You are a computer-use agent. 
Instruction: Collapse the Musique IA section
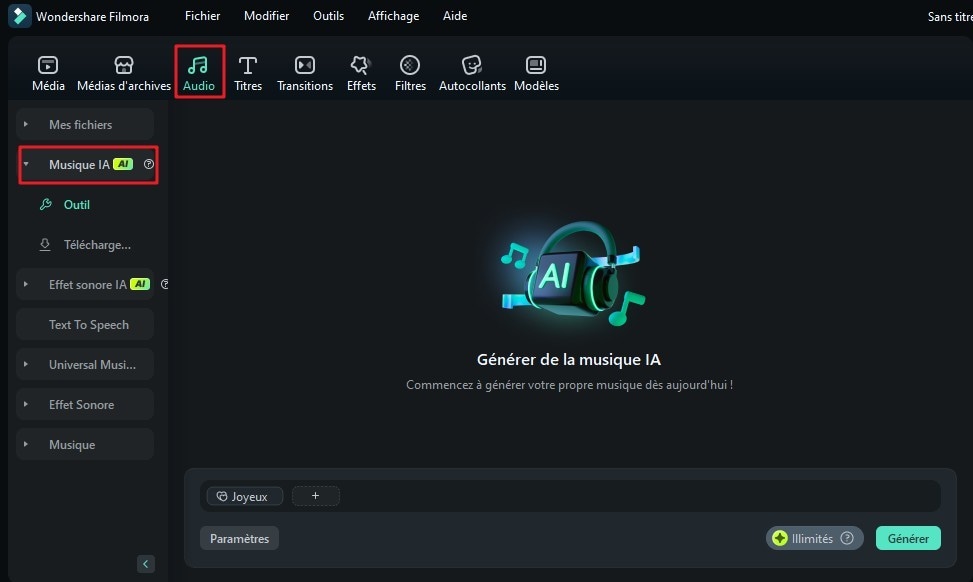[x=25, y=164]
